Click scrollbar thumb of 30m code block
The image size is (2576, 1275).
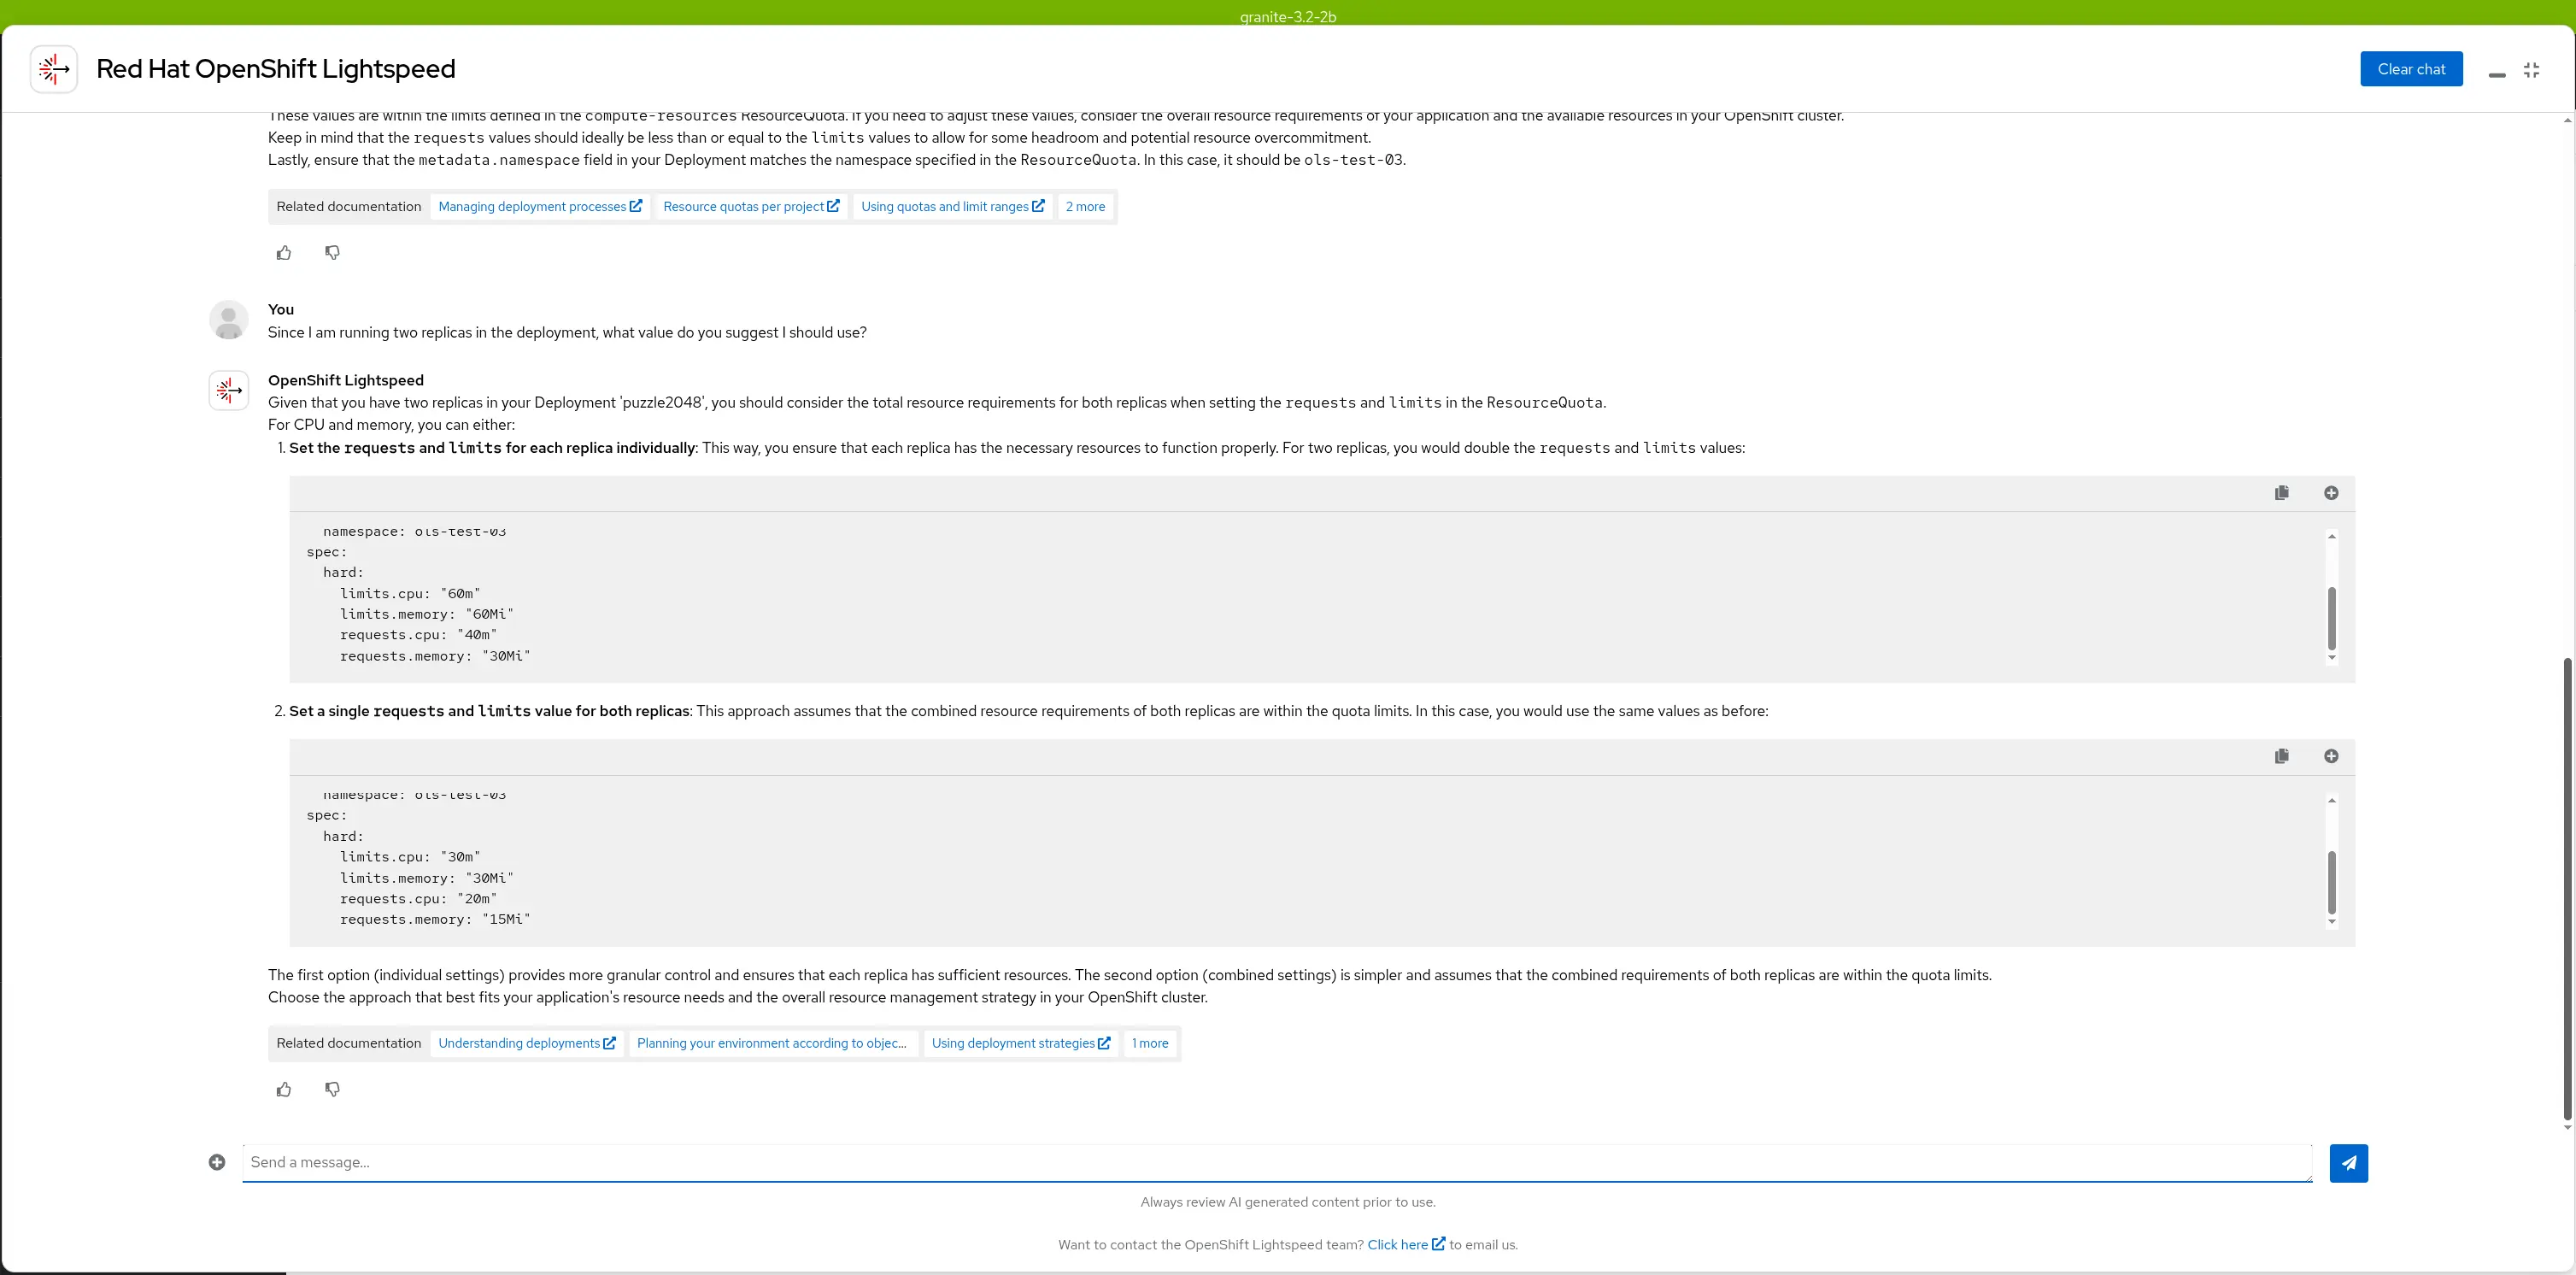[2332, 882]
